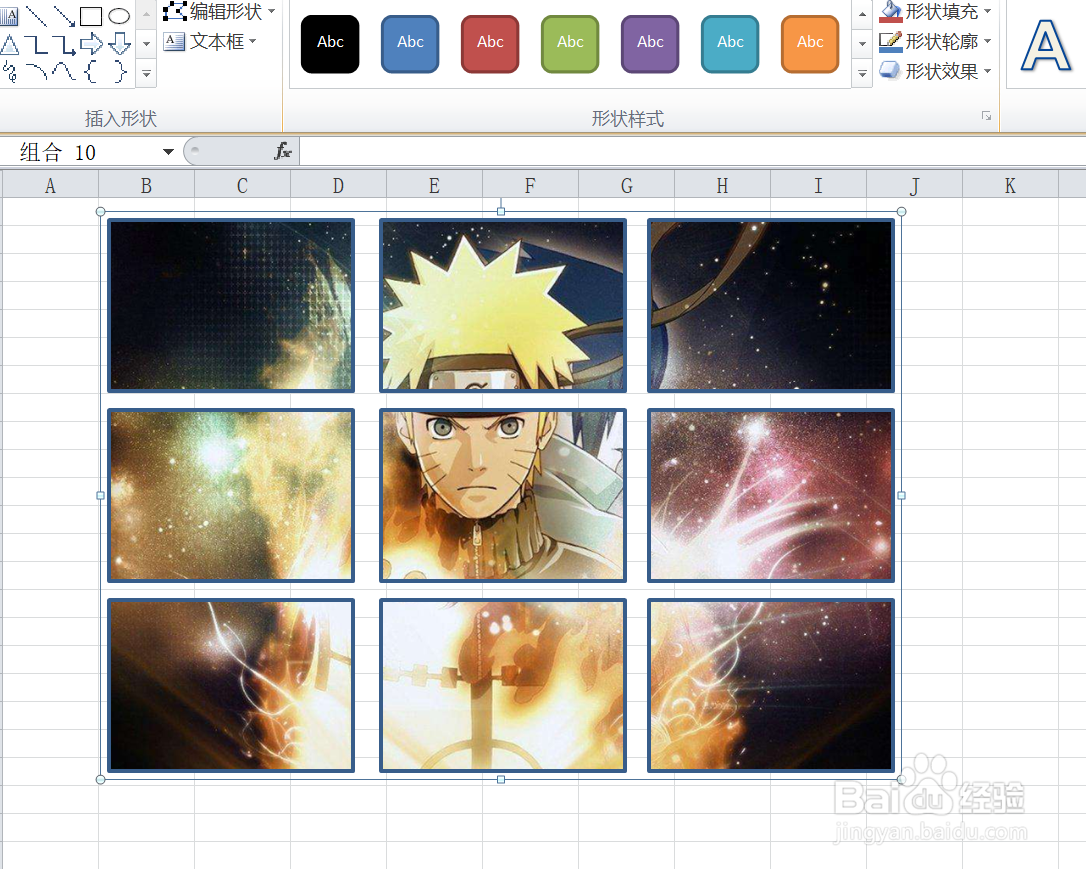Apply the blue Abc shape style
The width and height of the screenshot is (1086, 869).
[410, 44]
